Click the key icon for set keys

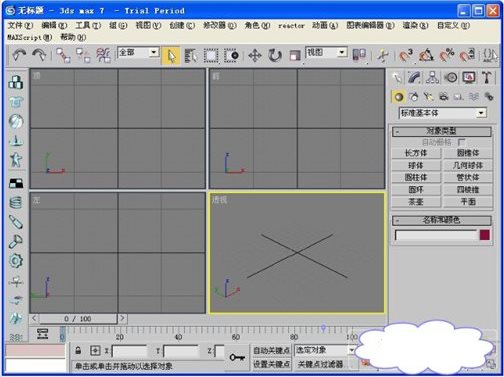(237, 358)
